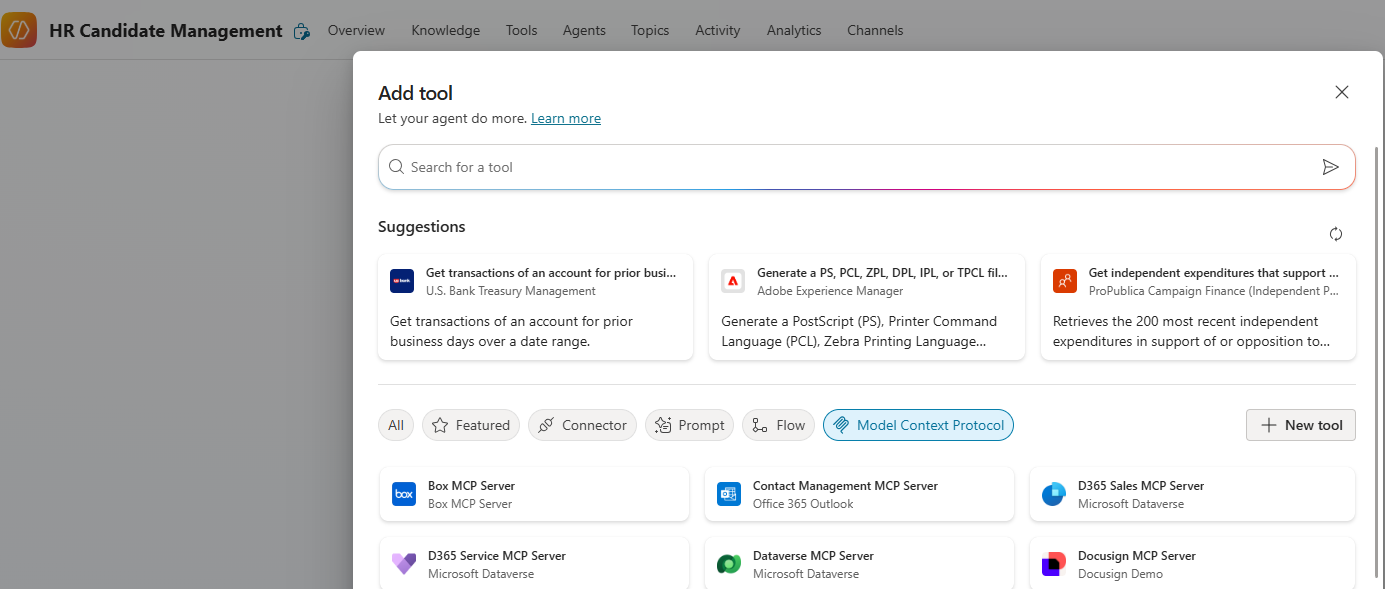Click the Dataverse MCP Server icon

[x=728, y=564]
